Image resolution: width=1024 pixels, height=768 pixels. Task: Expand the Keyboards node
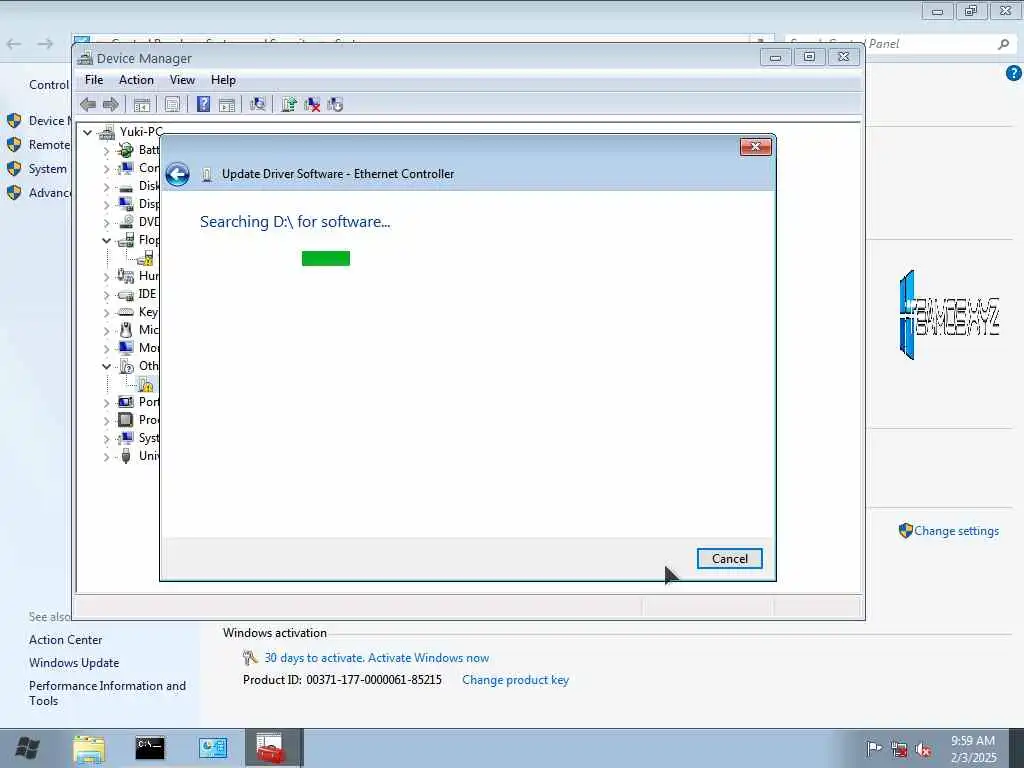tap(106, 313)
